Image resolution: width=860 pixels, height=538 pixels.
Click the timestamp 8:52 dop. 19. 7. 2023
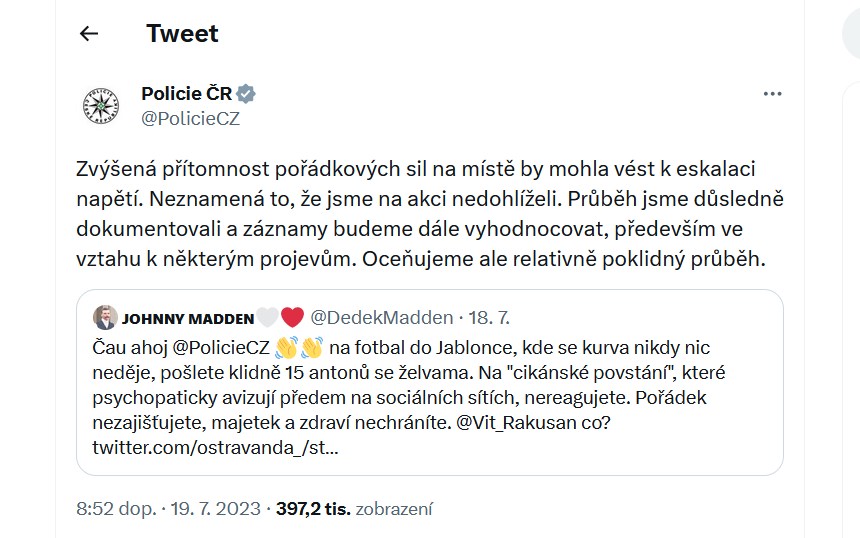(x=168, y=509)
